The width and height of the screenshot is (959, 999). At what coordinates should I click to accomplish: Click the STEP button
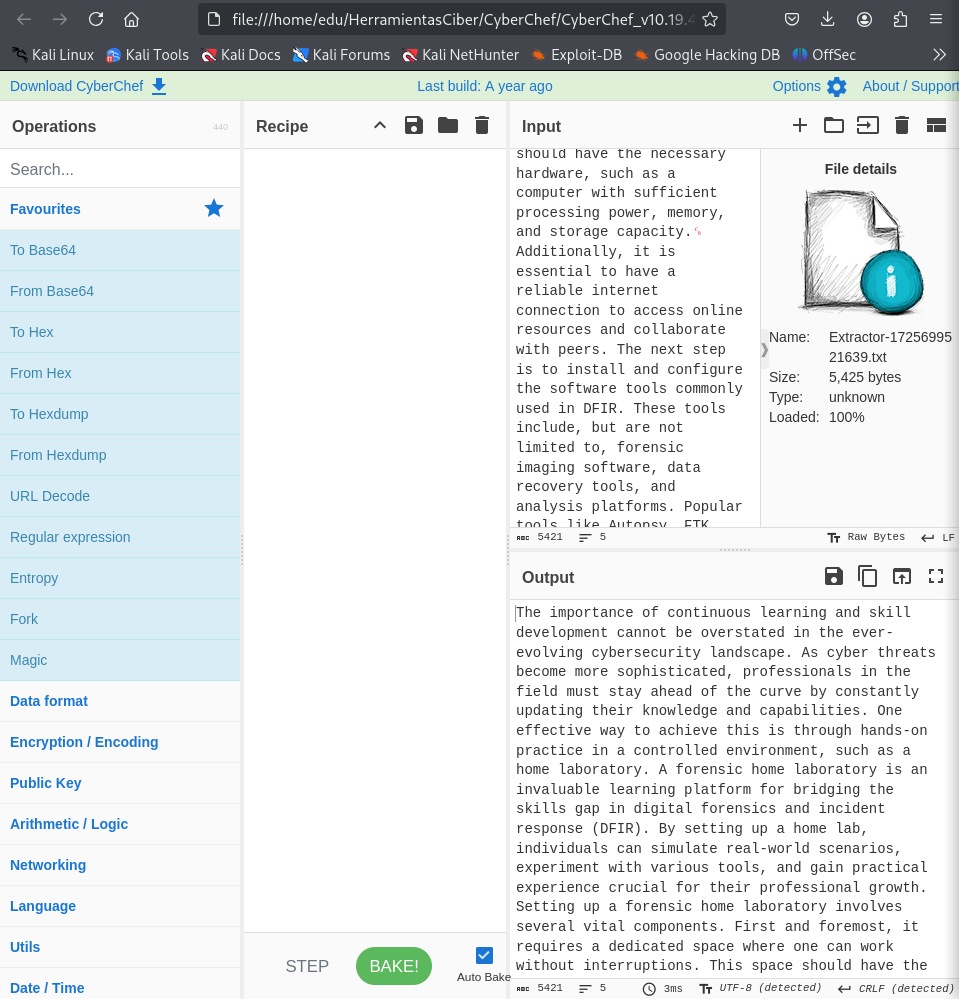[307, 966]
